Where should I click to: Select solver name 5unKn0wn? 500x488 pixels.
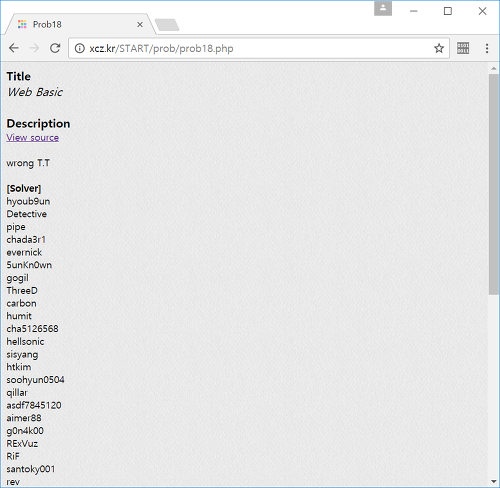pos(29,265)
